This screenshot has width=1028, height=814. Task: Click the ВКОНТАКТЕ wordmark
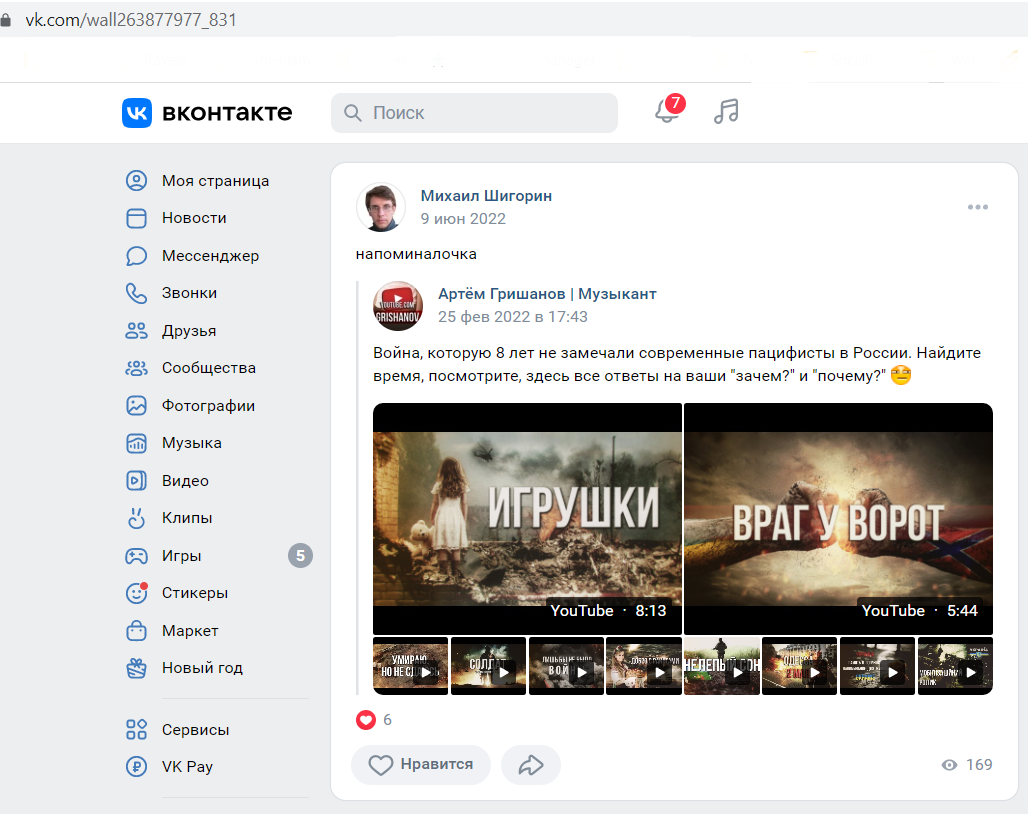pyautogui.click(x=227, y=113)
